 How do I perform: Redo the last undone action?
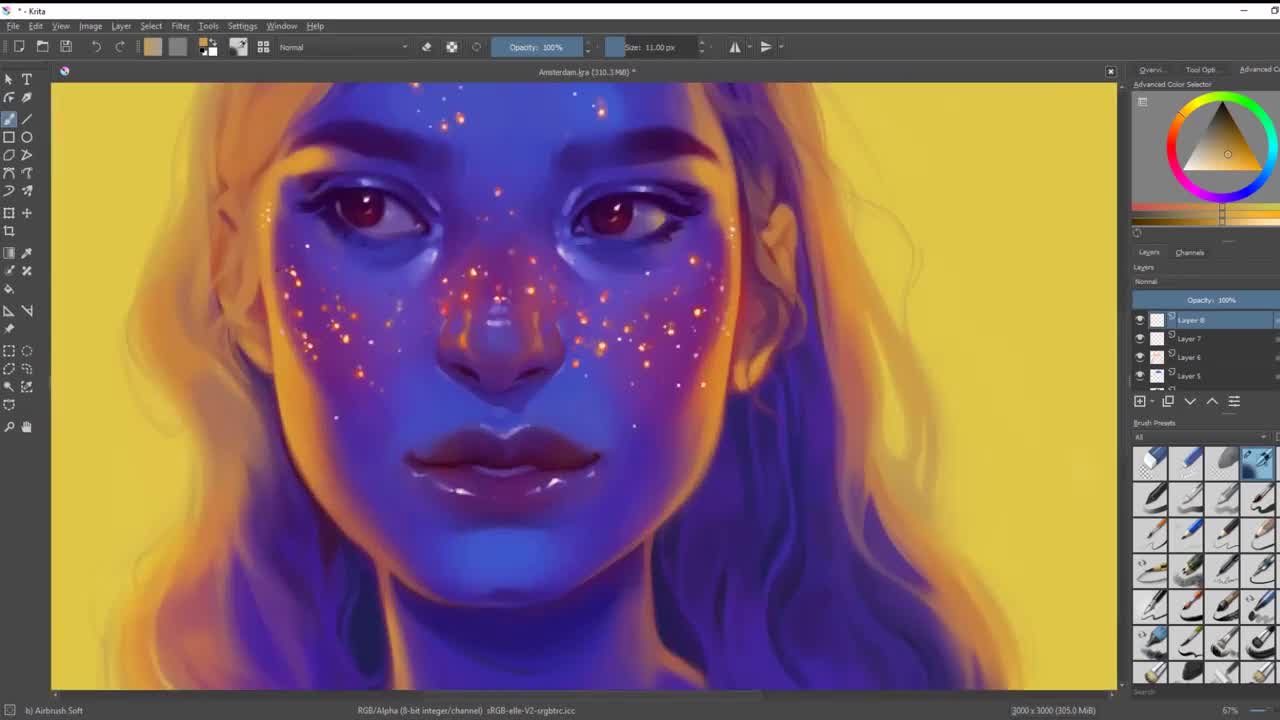point(120,47)
